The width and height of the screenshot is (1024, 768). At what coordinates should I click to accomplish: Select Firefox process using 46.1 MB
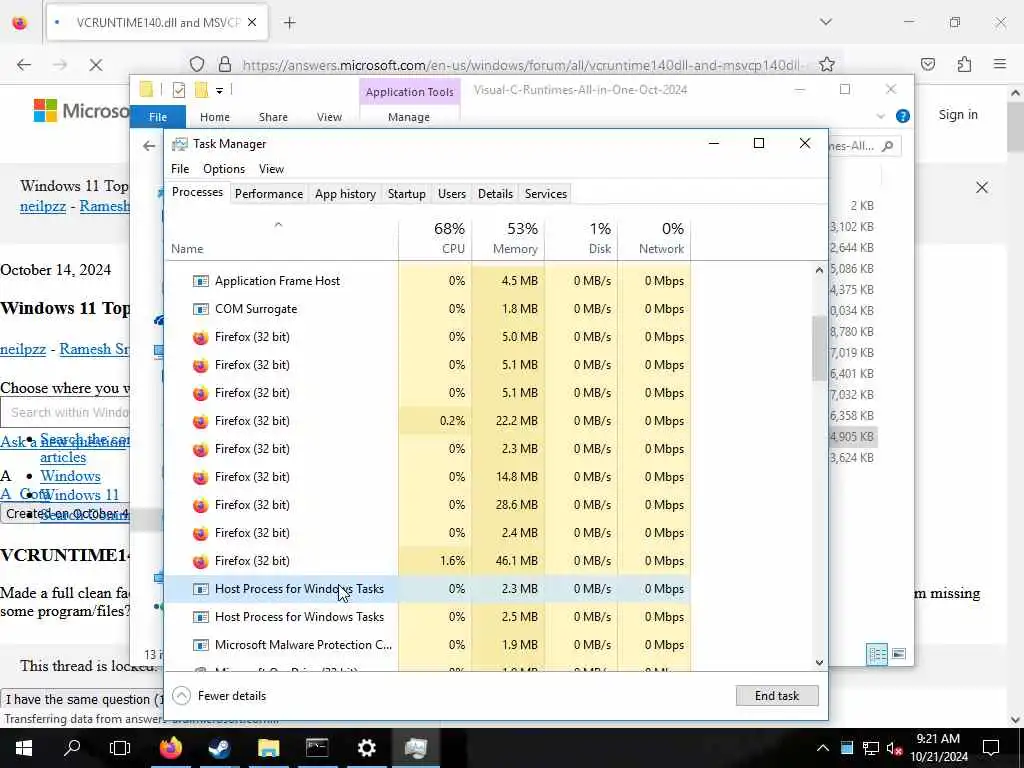427,561
